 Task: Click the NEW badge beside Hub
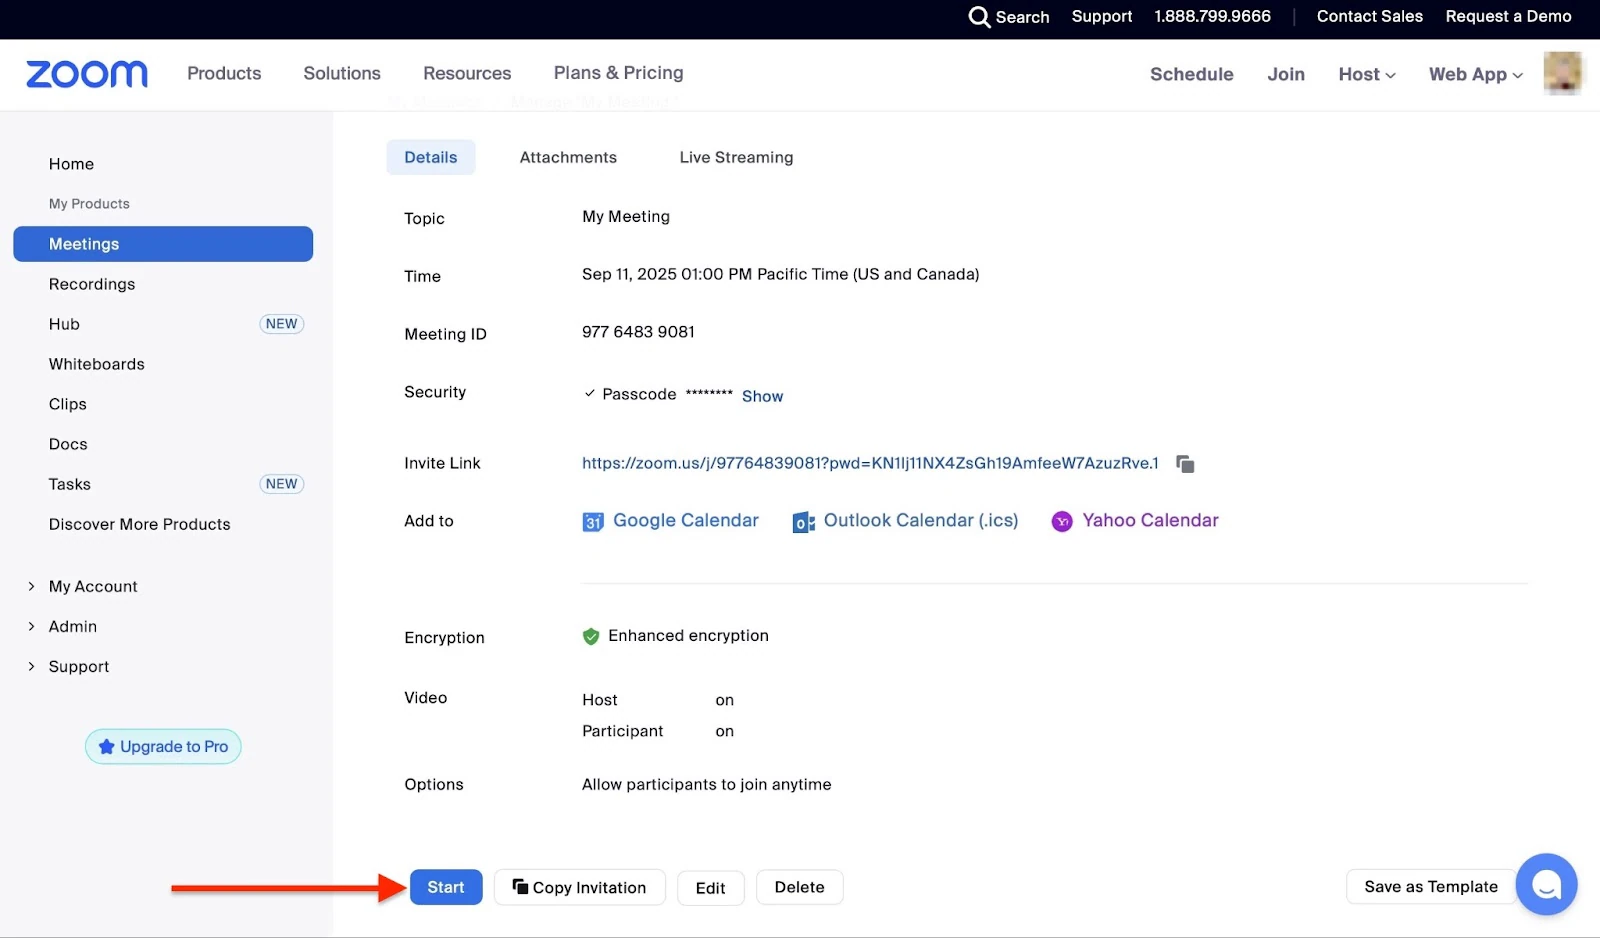[x=282, y=324]
